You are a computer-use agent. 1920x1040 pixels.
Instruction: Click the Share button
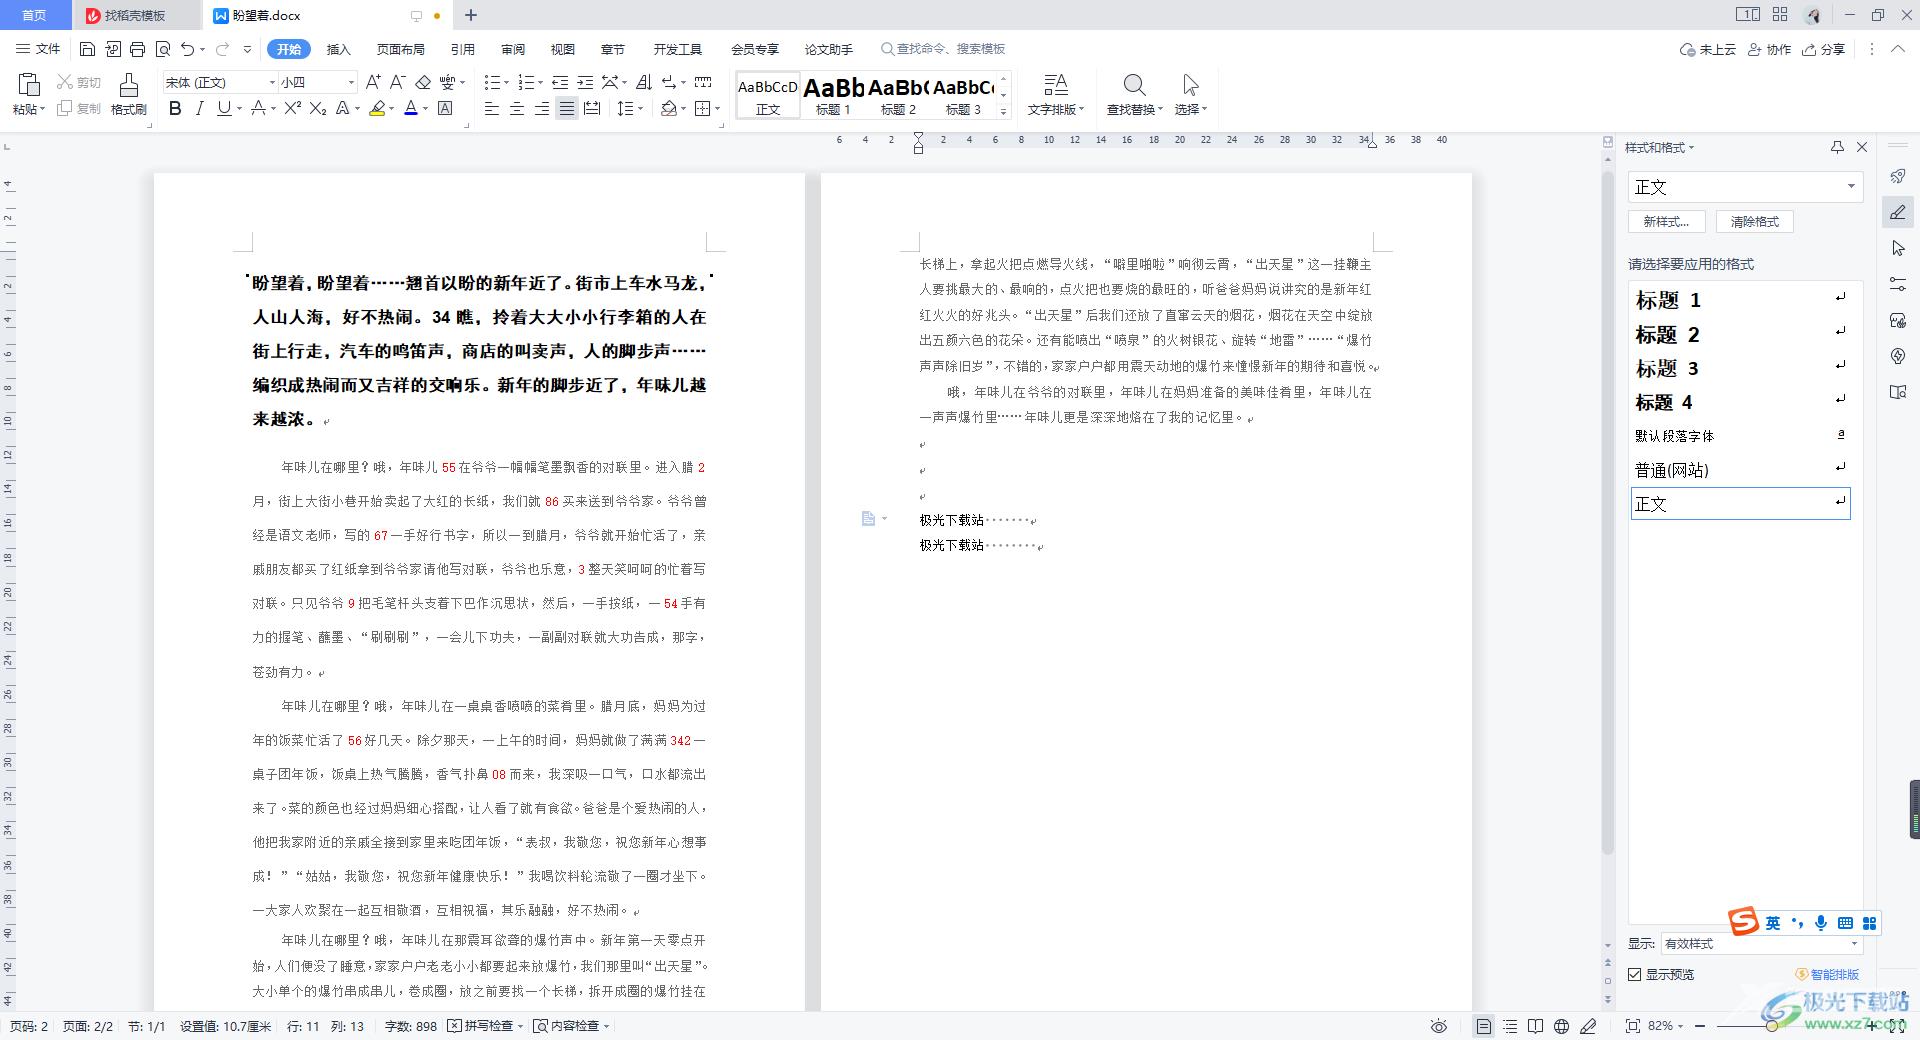coord(1823,49)
